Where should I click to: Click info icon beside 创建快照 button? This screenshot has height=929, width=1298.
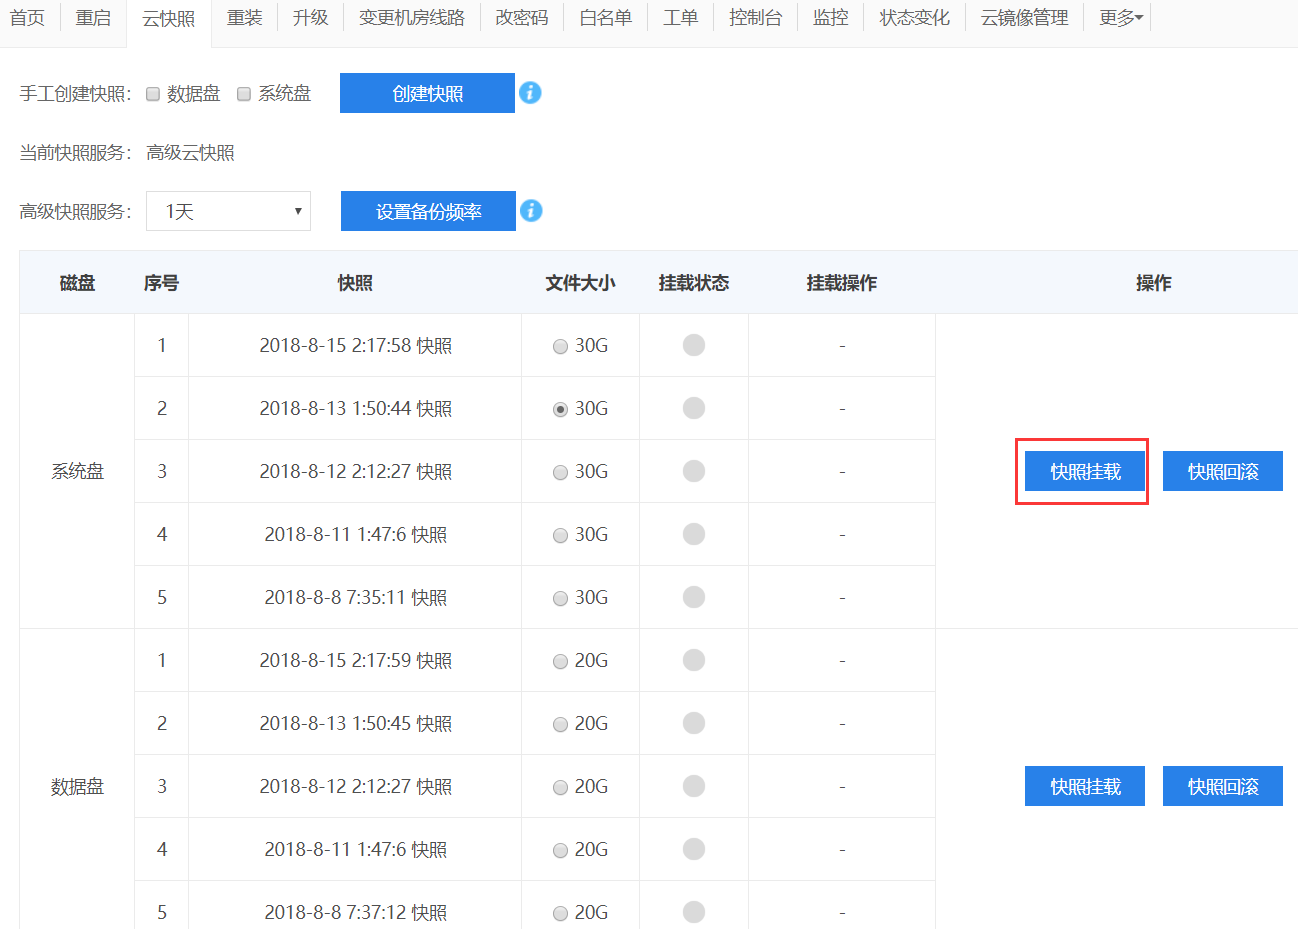[530, 93]
